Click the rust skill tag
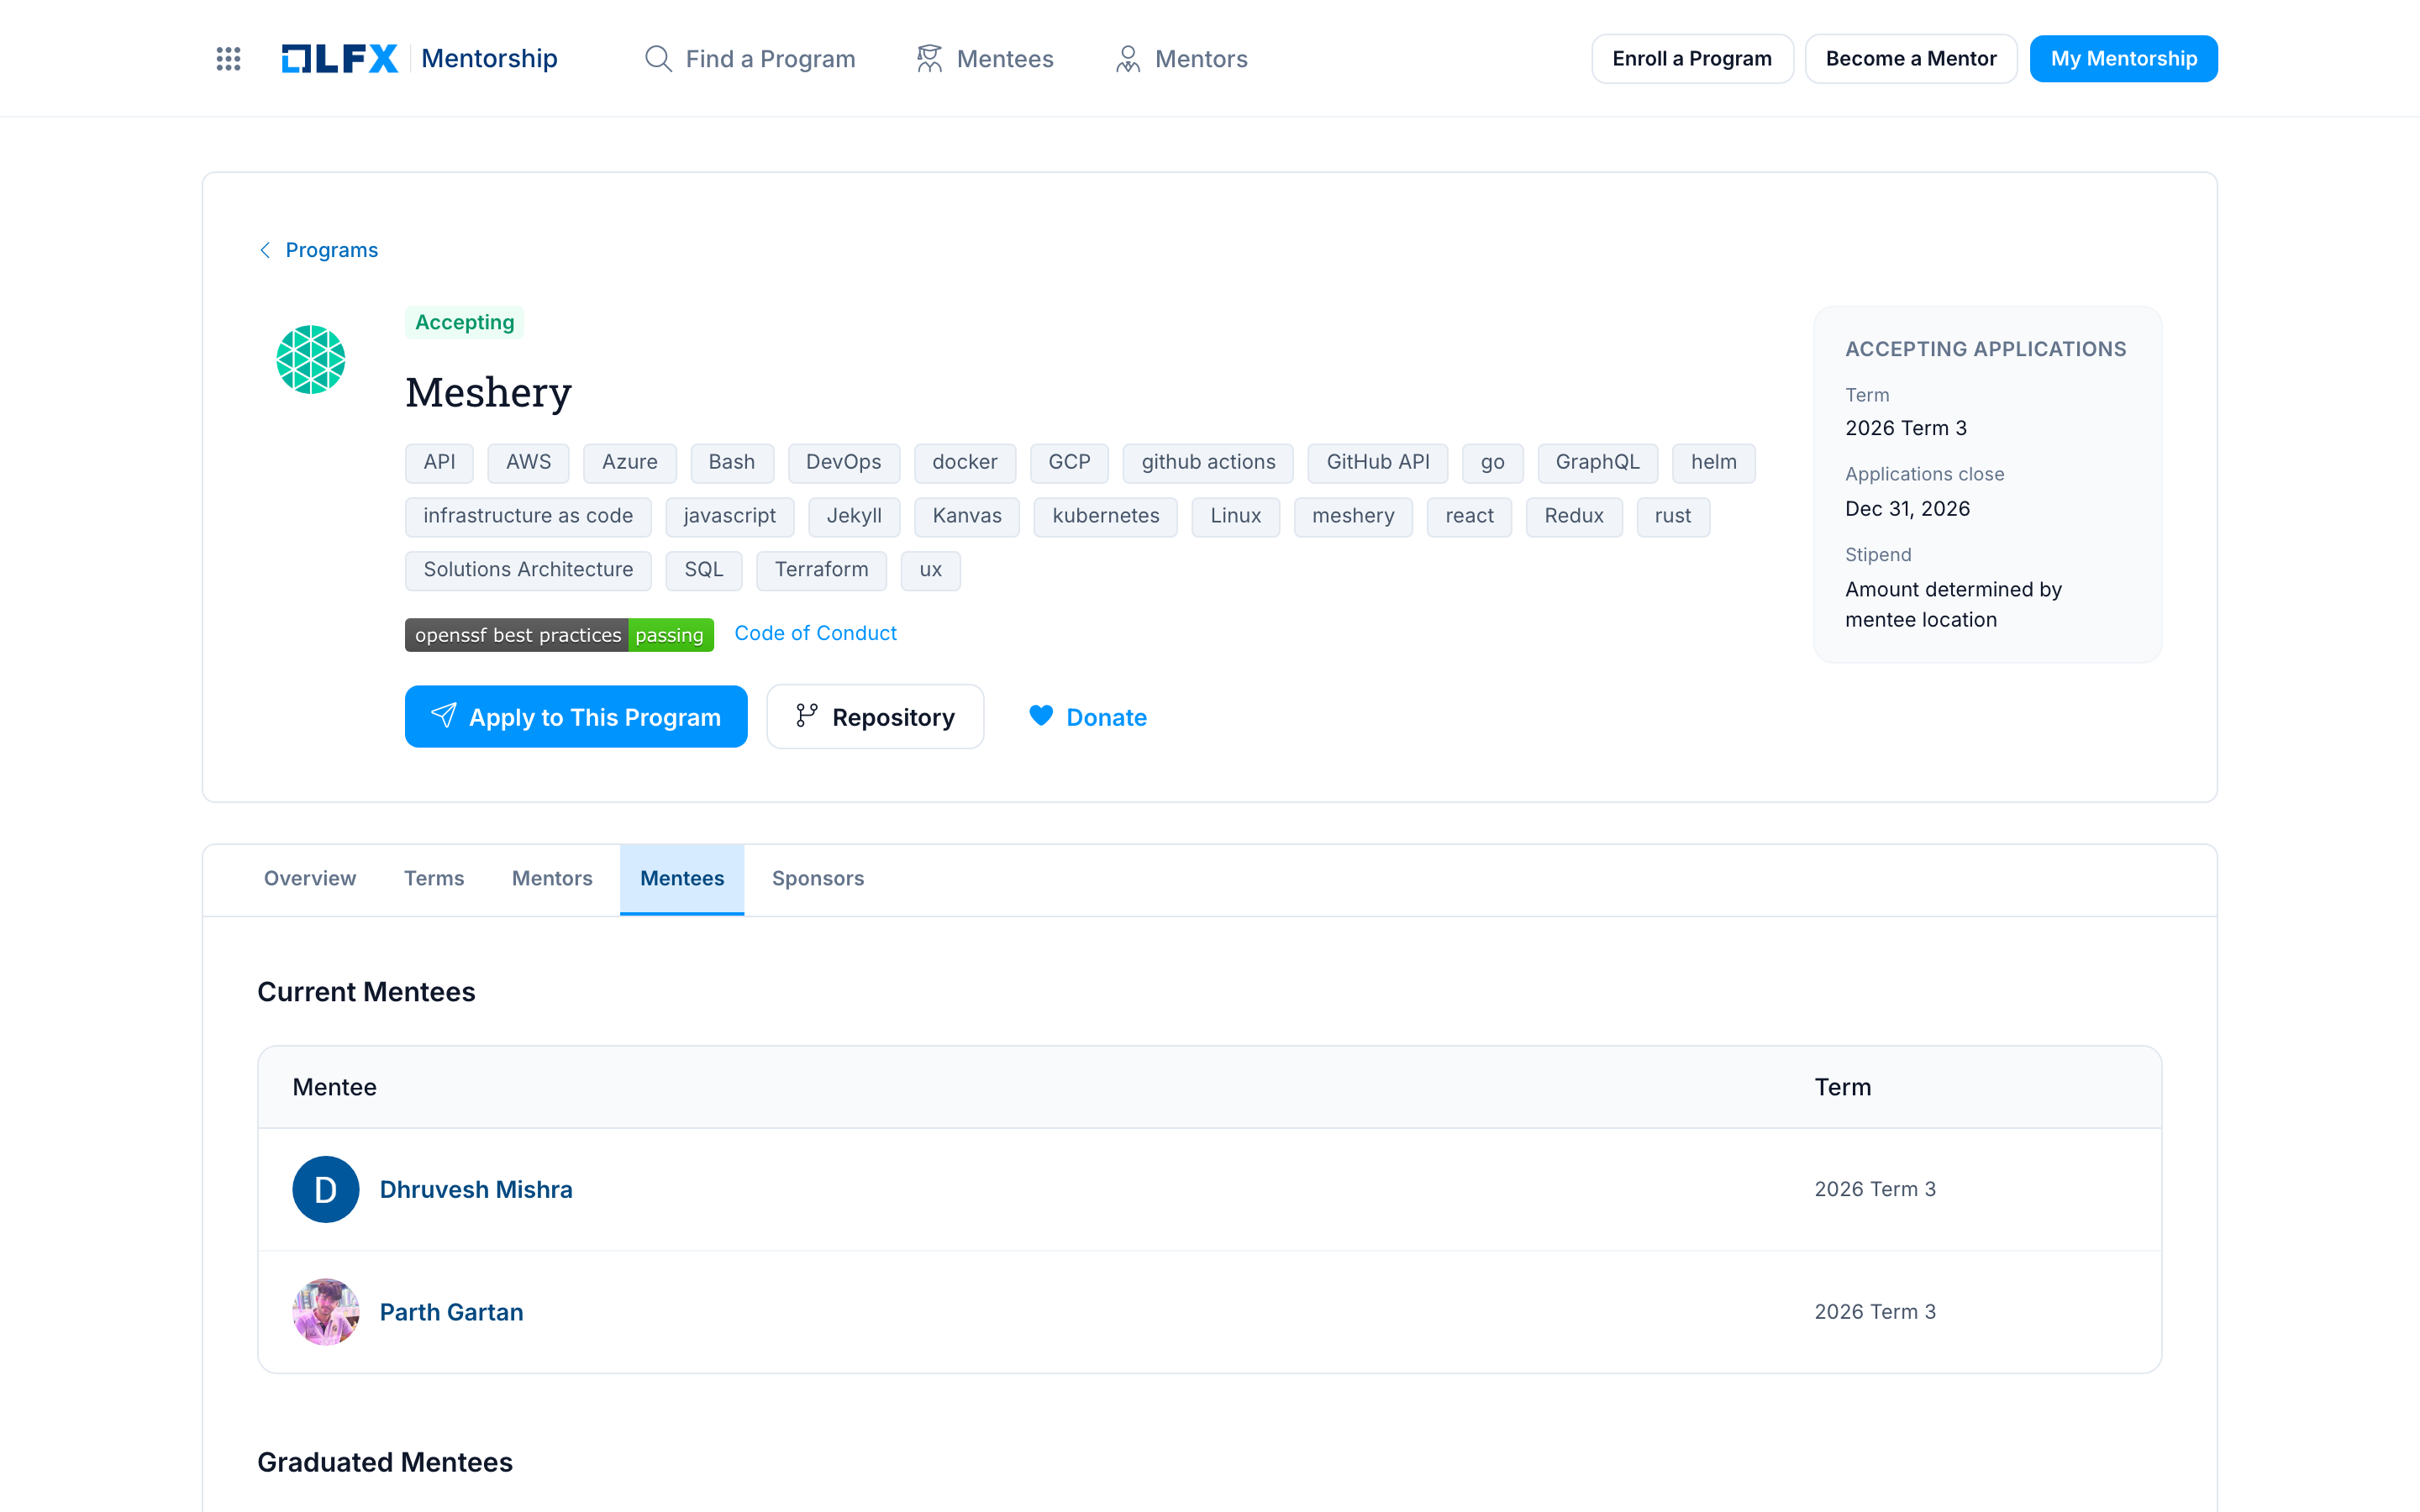This screenshot has width=2420, height=1512. (x=1673, y=516)
